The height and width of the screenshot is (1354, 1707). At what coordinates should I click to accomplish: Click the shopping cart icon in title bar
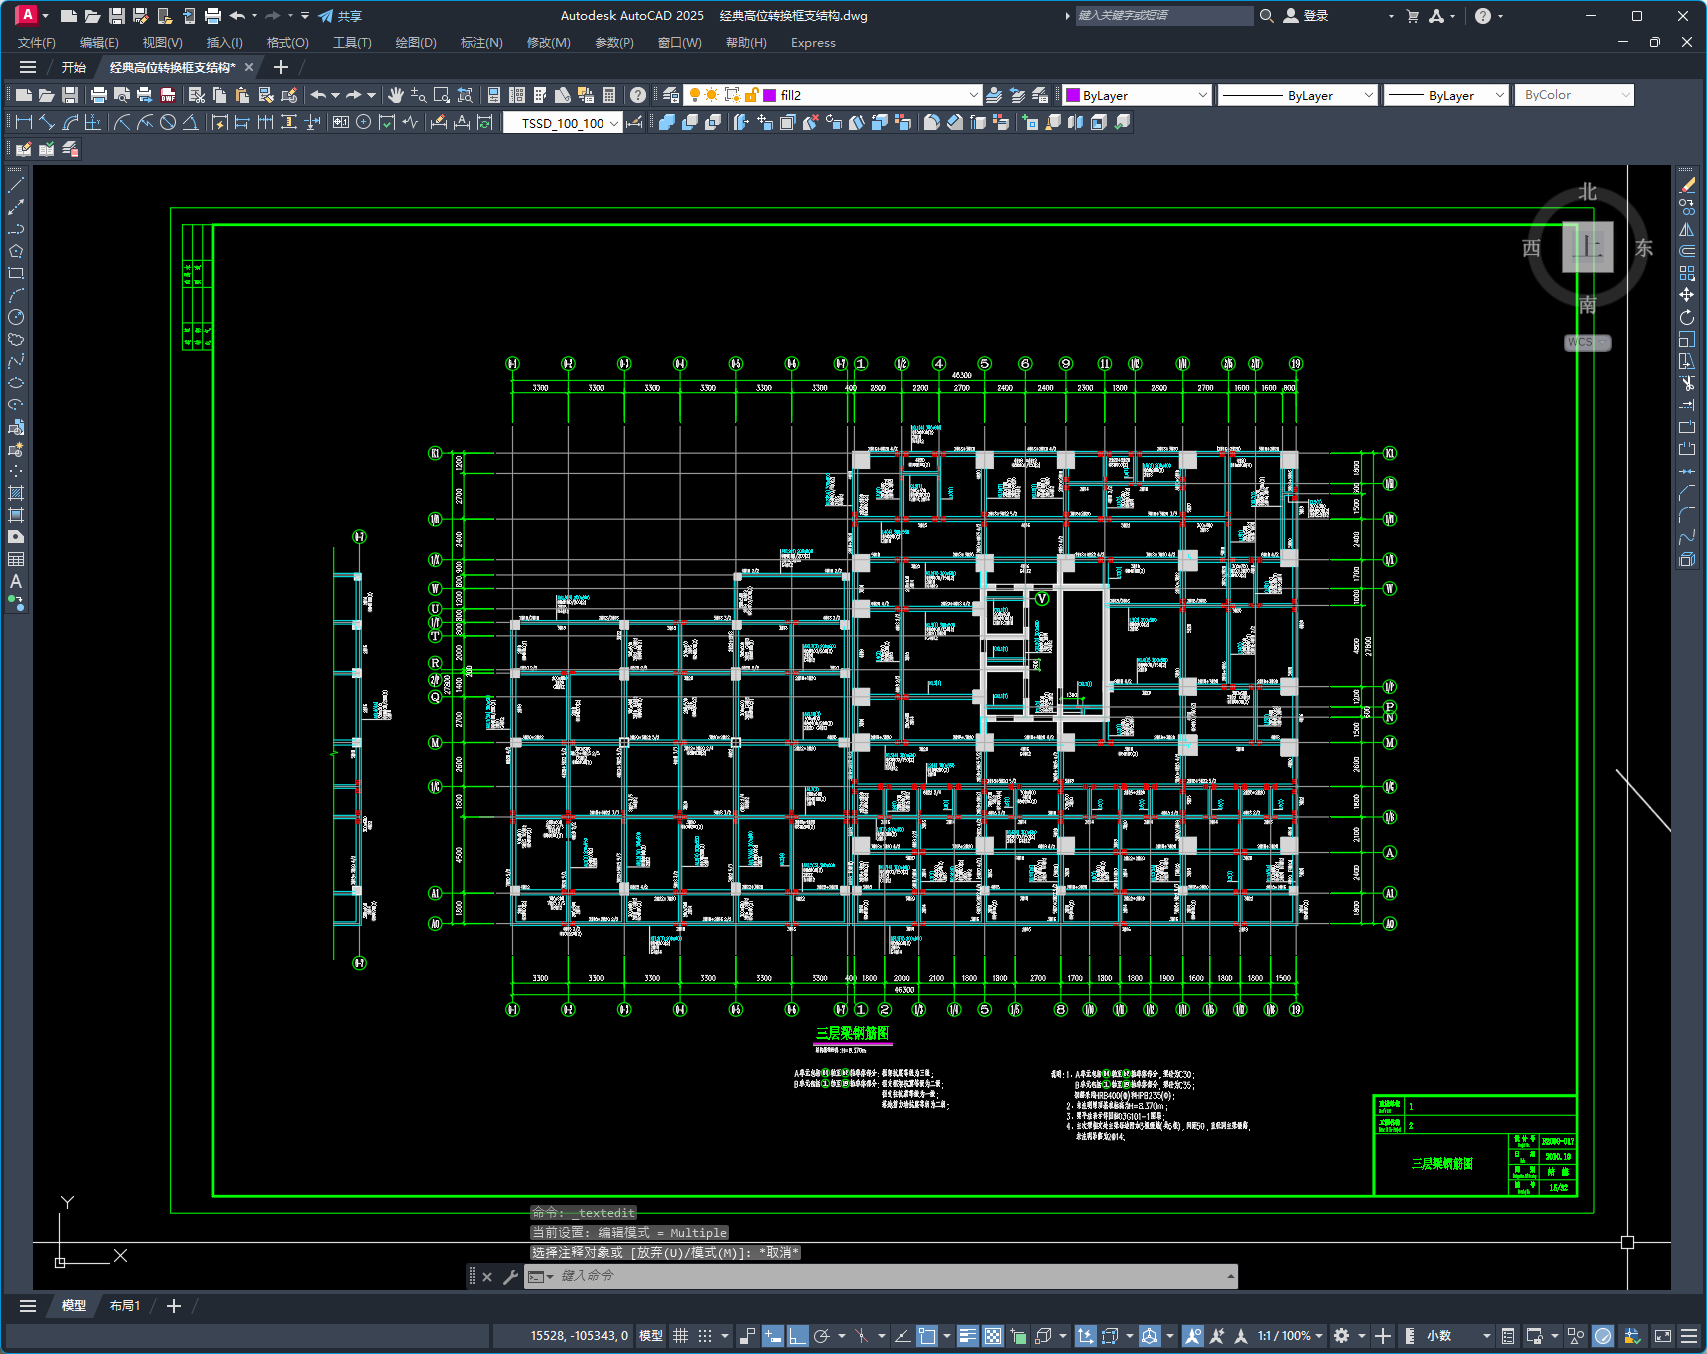pos(1412,16)
